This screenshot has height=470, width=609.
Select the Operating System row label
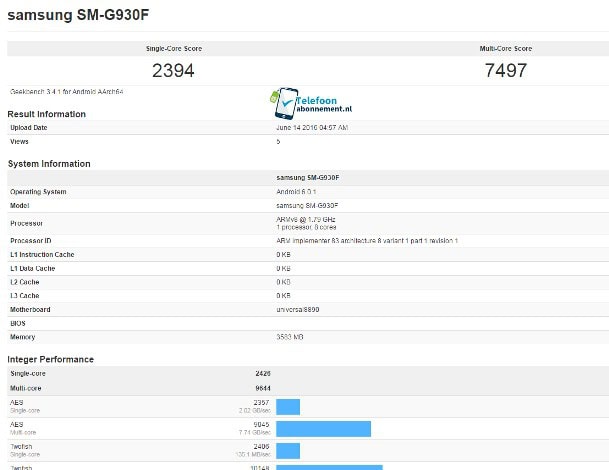(x=38, y=191)
